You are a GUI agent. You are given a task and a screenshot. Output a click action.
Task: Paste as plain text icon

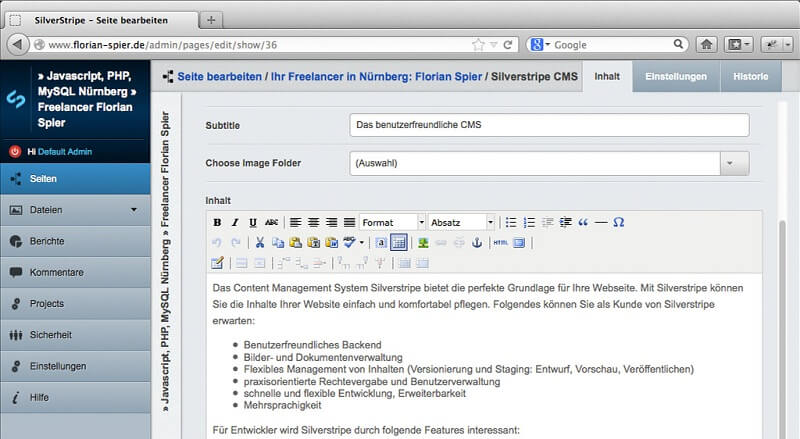click(x=314, y=242)
